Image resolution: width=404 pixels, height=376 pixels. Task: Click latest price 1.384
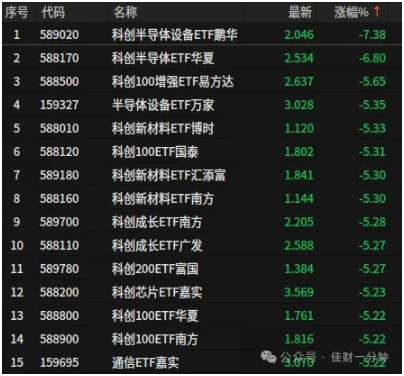pyautogui.click(x=299, y=269)
